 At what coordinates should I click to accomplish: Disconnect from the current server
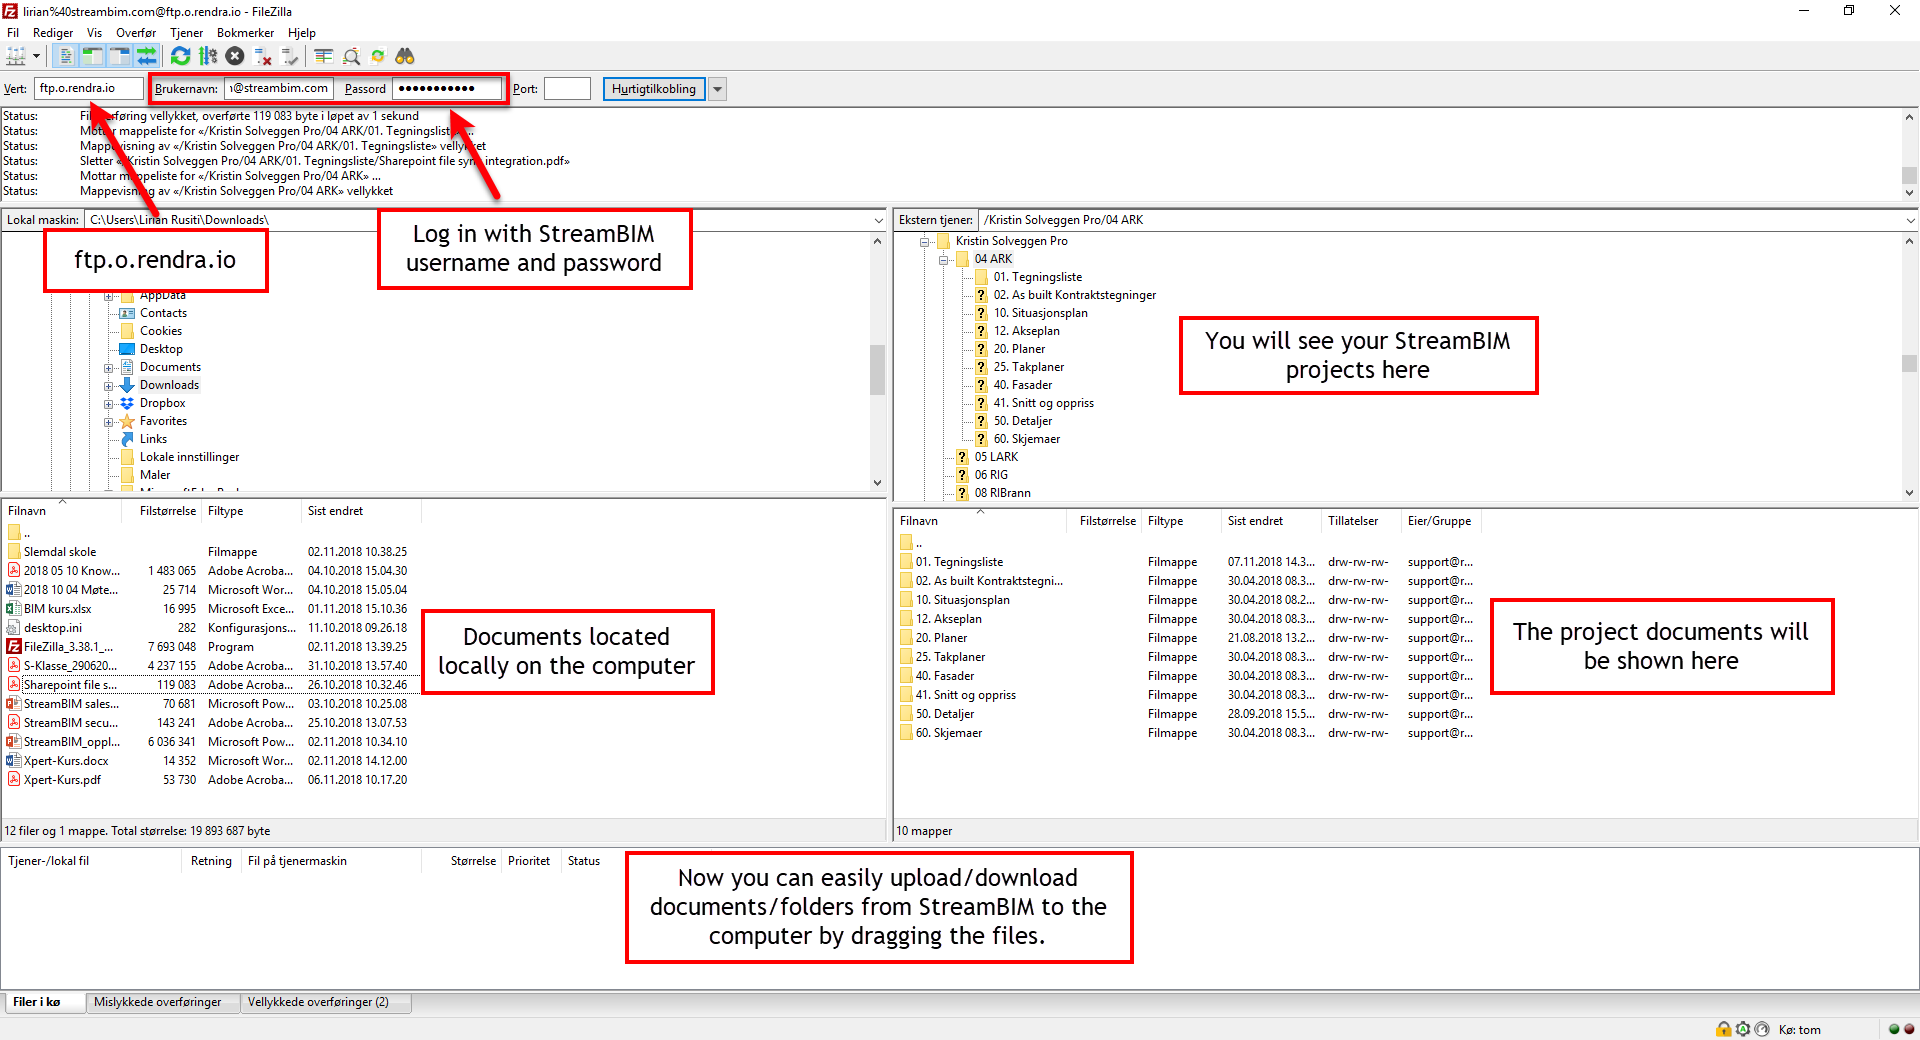coord(262,56)
